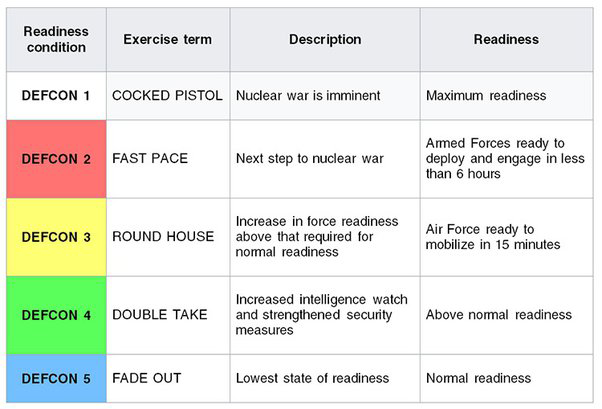This screenshot has height=409, width=602.
Task: Select the ROUND HOUSE cell
Action: (x=168, y=237)
